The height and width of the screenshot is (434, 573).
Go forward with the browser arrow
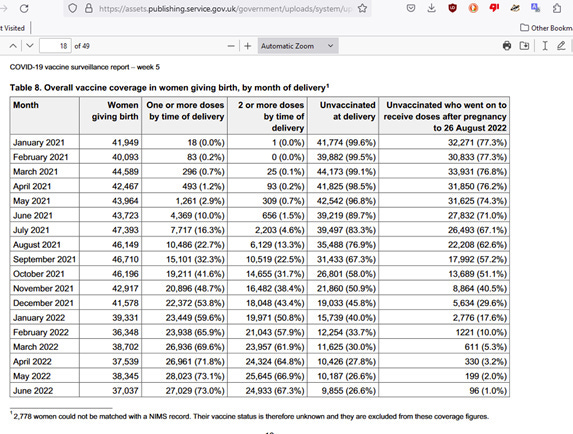[x=4, y=8]
